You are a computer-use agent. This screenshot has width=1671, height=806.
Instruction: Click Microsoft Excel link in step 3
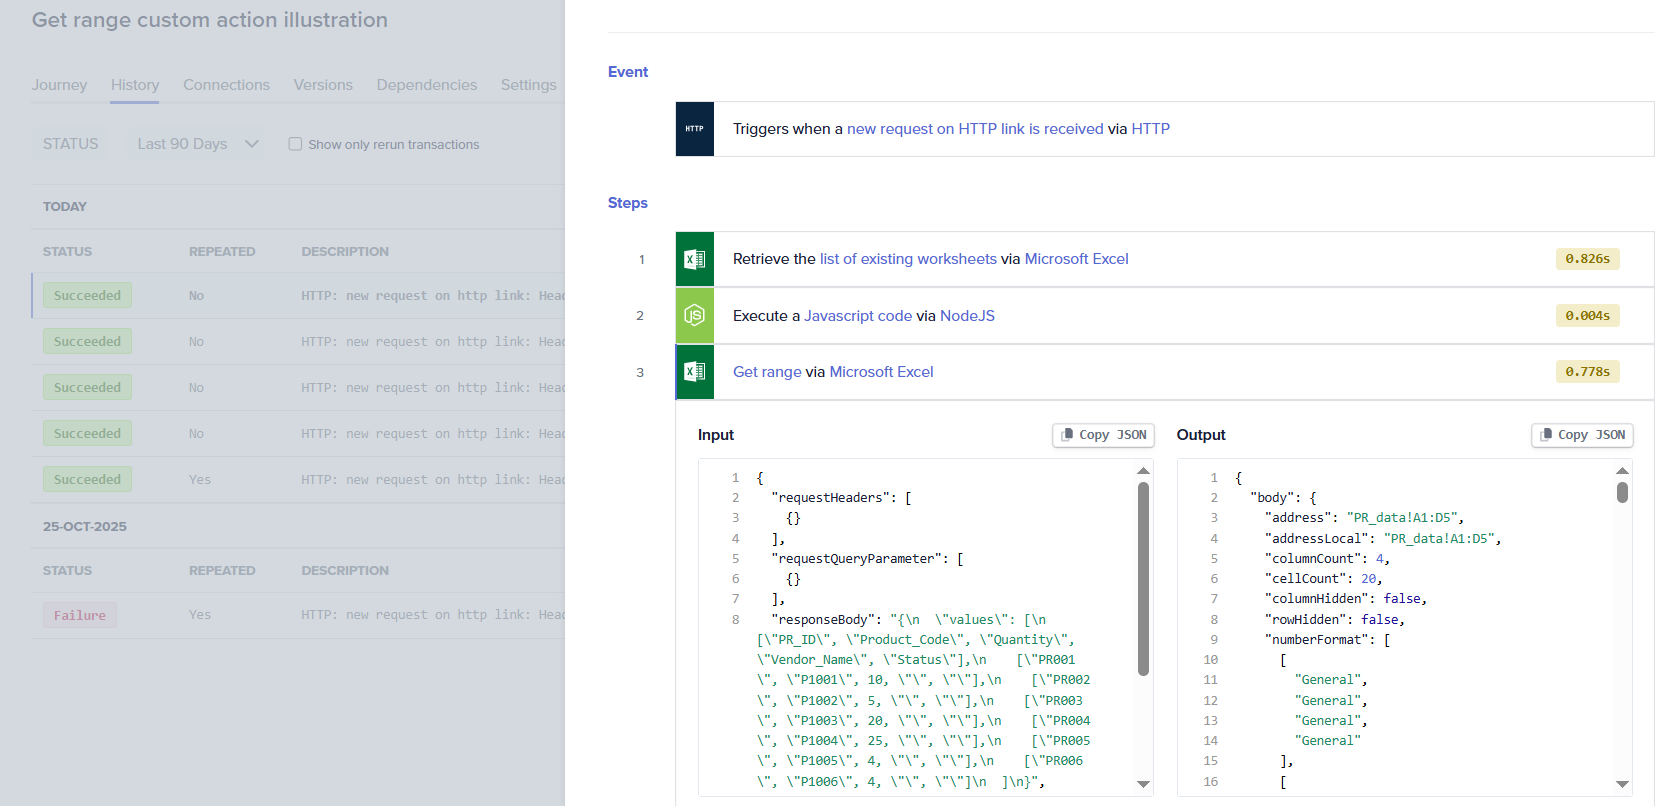pos(881,372)
